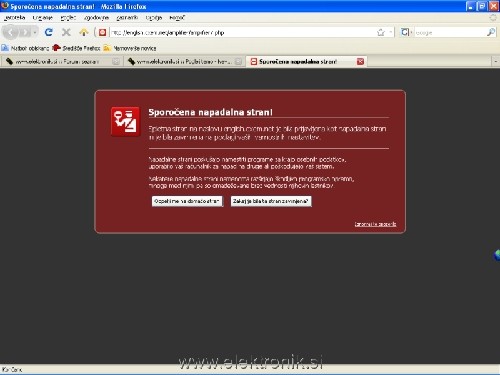This screenshot has width=500, height=375.
Task: Go to home page via house icon
Action: pyautogui.click(x=84, y=32)
